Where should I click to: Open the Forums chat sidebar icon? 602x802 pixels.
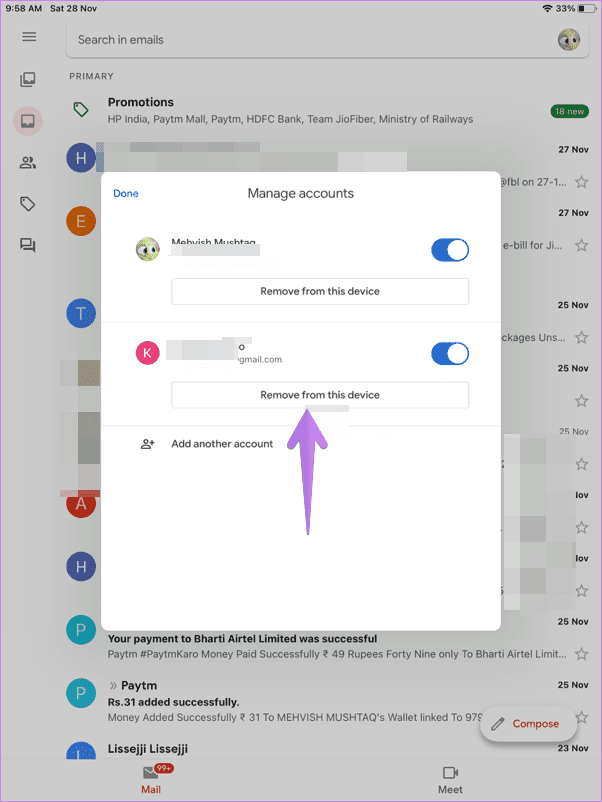coord(28,246)
